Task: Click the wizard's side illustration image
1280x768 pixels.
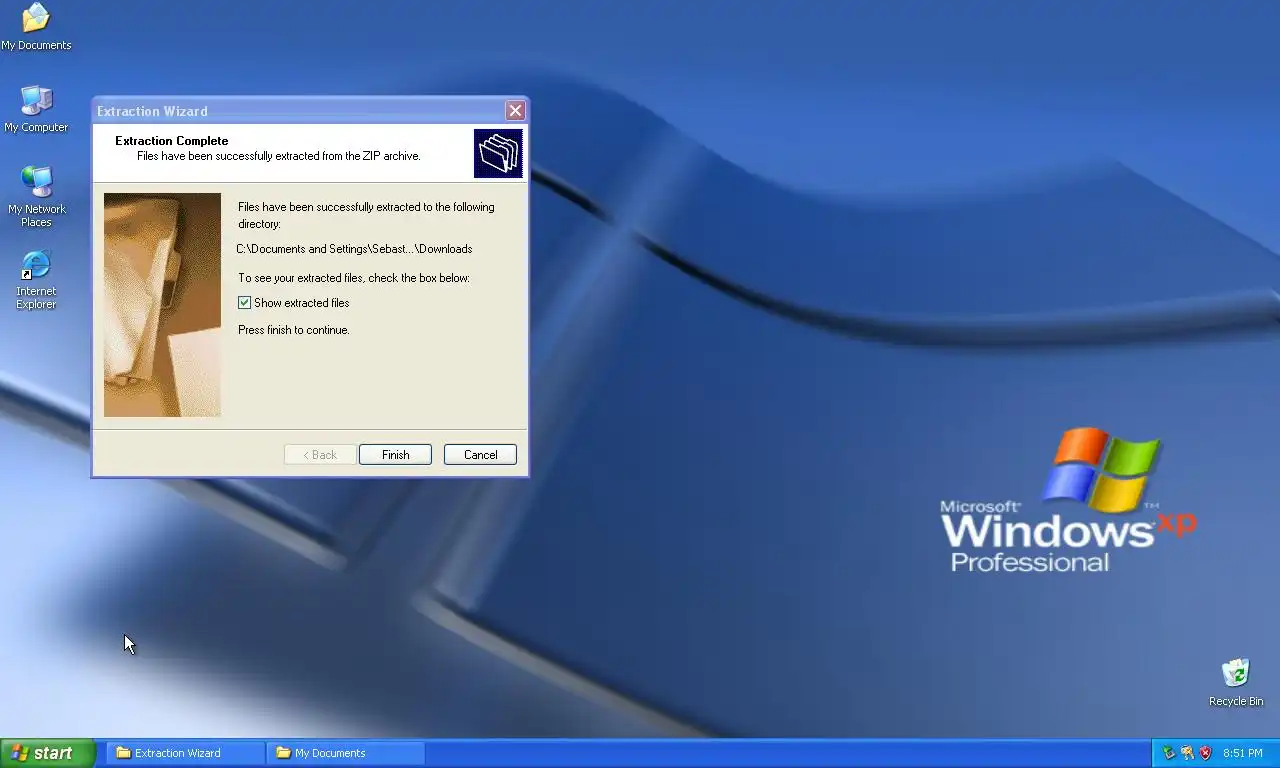Action: 162,305
